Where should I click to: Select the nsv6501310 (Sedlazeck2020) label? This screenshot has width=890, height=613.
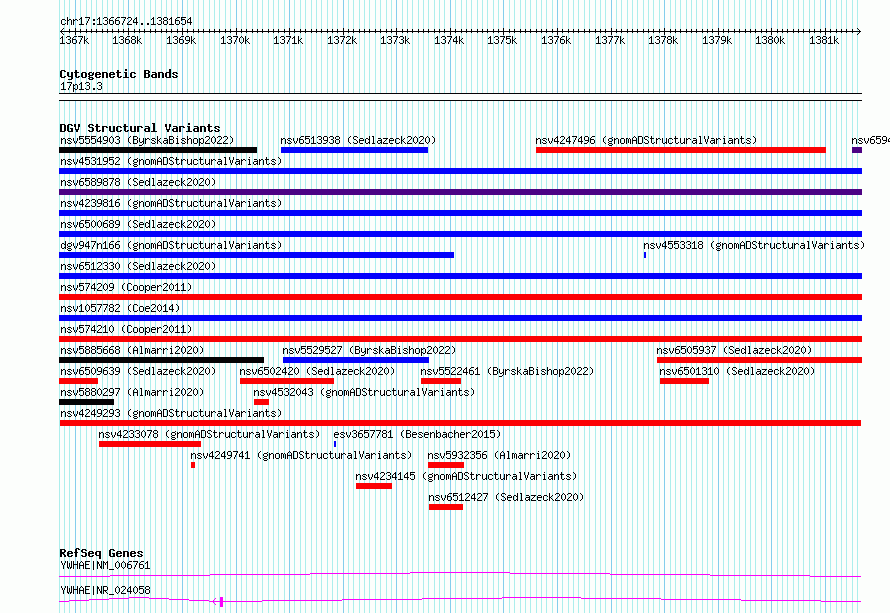click(737, 371)
